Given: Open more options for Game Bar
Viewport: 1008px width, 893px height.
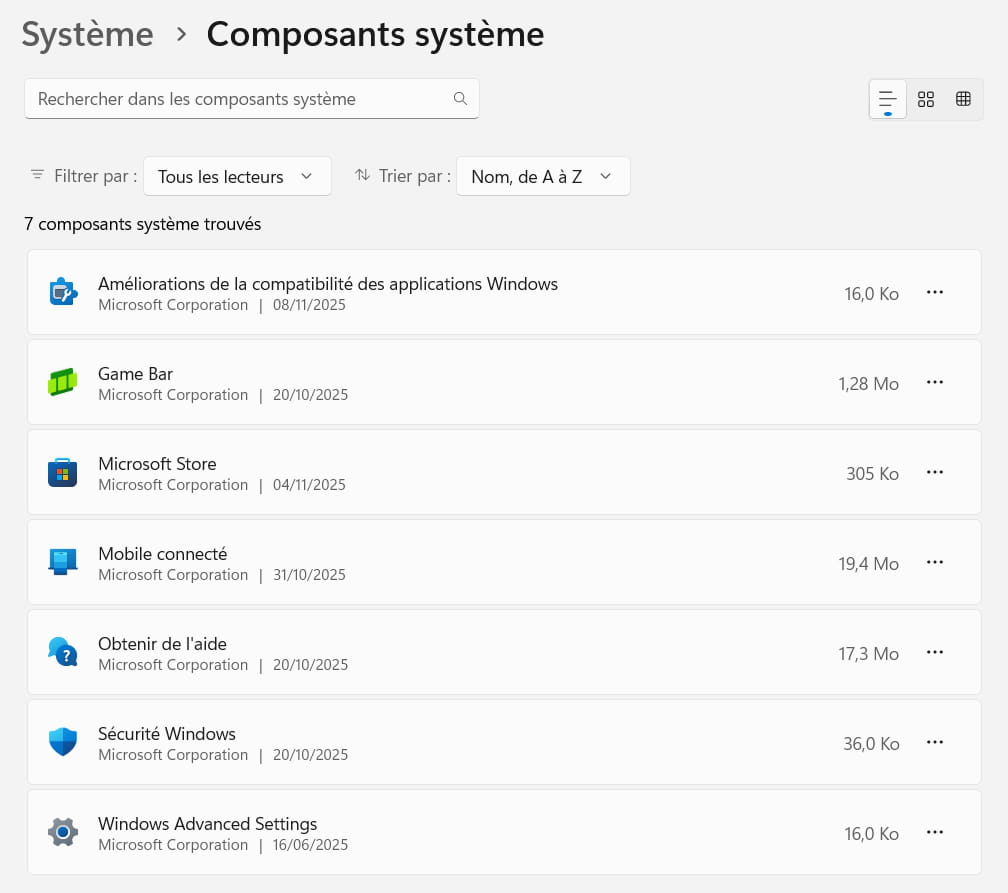Looking at the screenshot, I should [x=935, y=382].
